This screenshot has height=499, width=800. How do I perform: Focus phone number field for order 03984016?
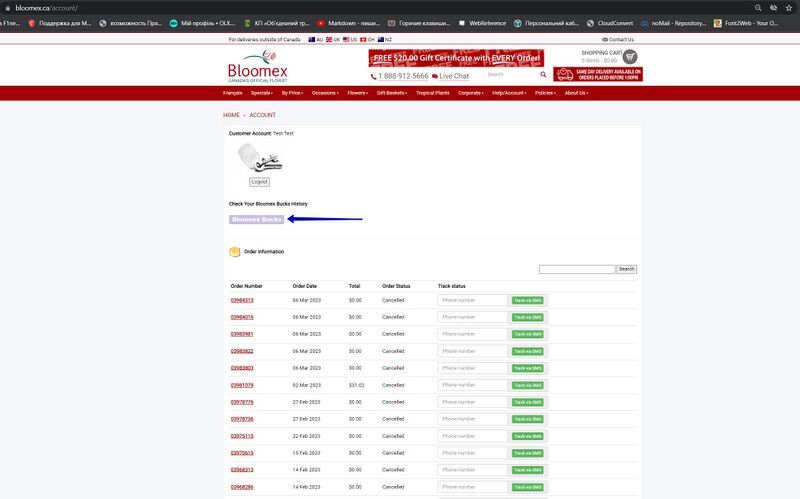pos(472,317)
